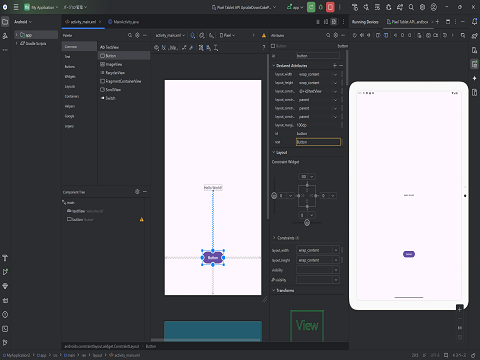The image size is (480, 360).
Task: Collapse the Layout section
Action: click(x=274, y=152)
